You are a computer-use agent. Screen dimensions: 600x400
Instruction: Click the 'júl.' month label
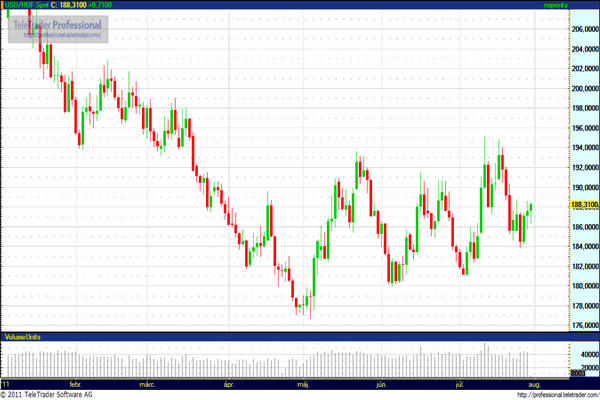(460, 383)
